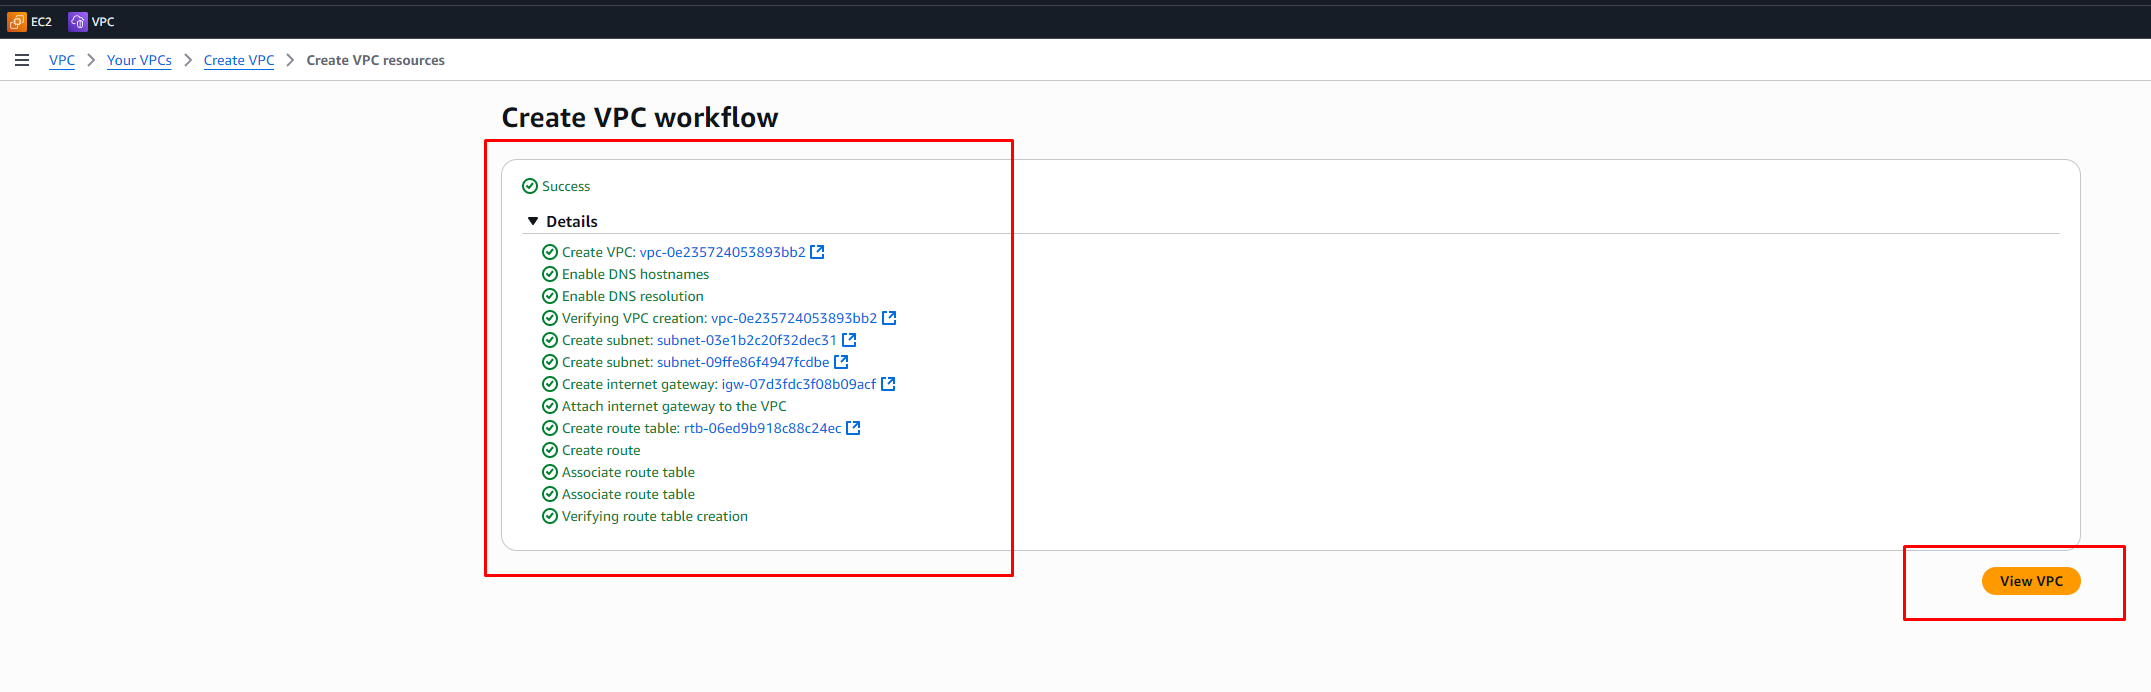
Task: Open external link icon for subnet-09ffe86f4947fcdbe
Action: click(841, 362)
